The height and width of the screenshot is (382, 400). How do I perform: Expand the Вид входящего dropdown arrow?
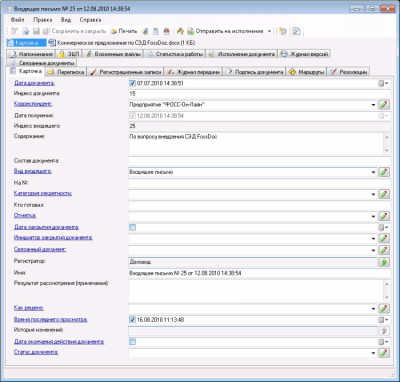coord(373,172)
